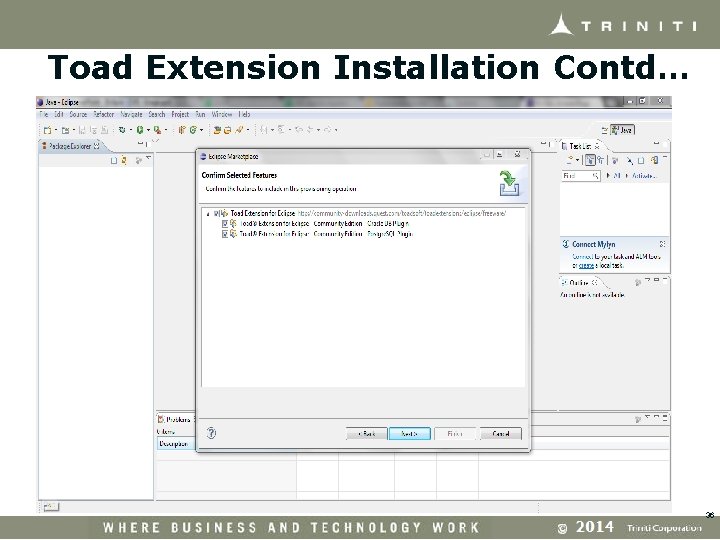
Task: Open the New Java Class dropdown arrow
Action: coord(201,131)
